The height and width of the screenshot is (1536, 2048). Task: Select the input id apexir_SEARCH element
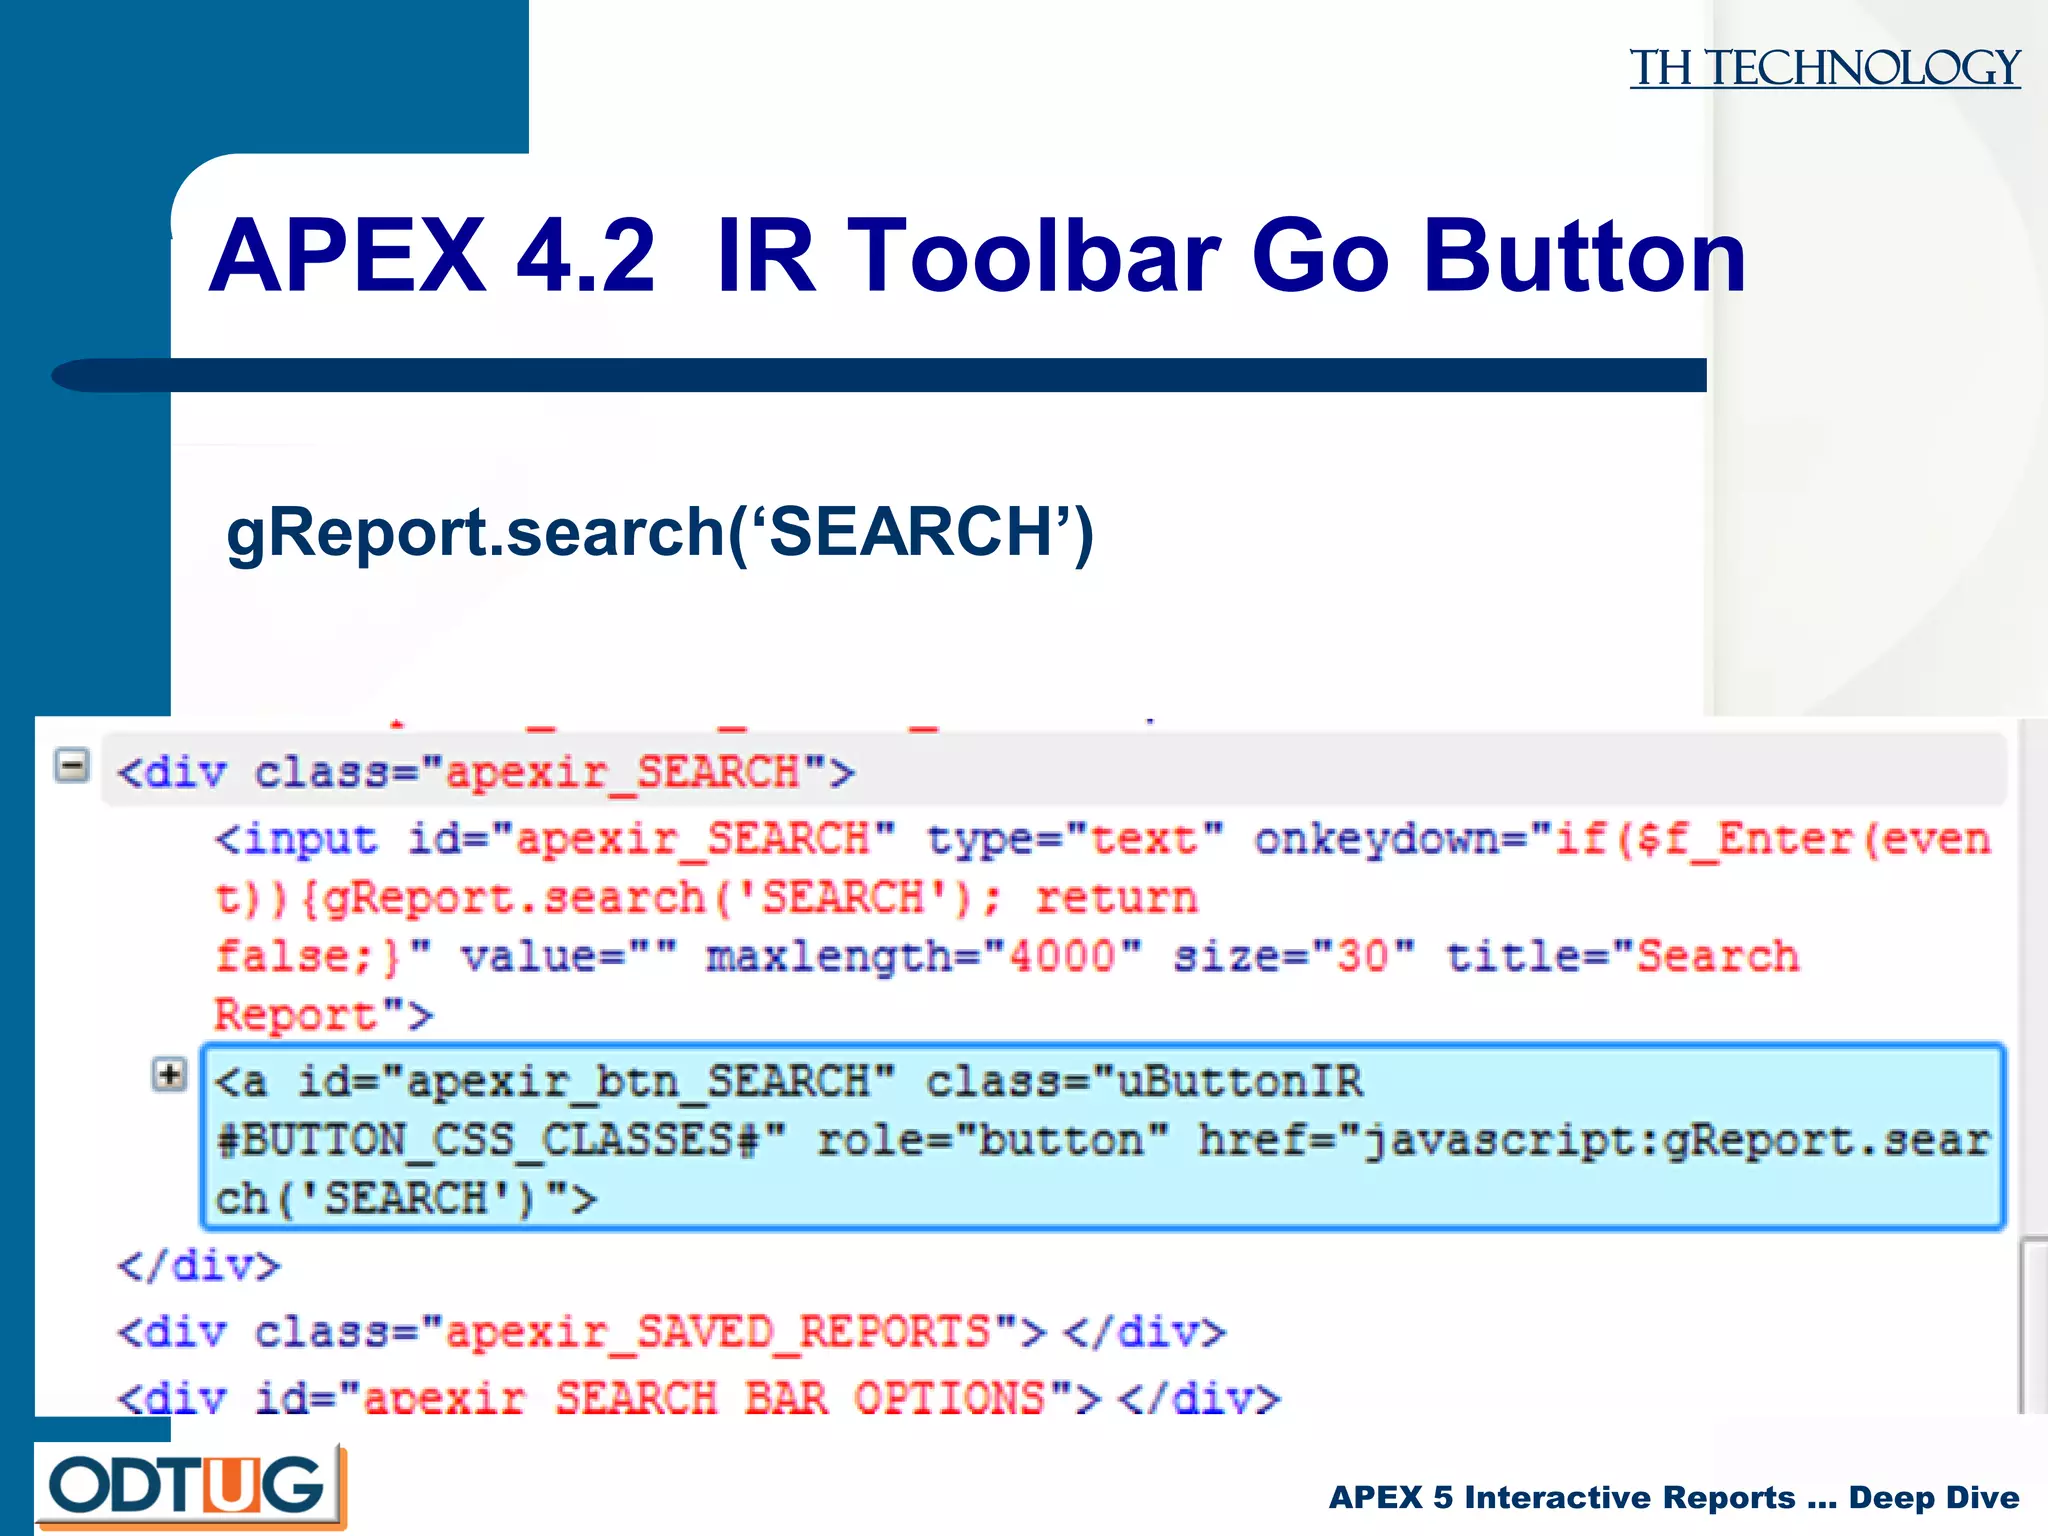pos(1103,927)
